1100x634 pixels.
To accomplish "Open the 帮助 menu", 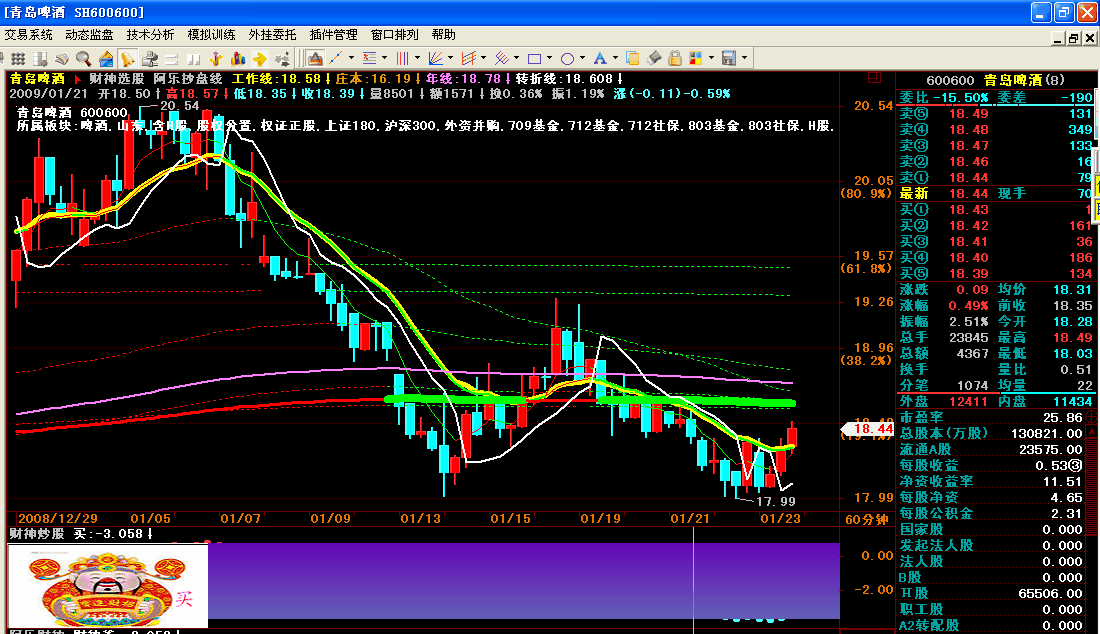I will (x=443, y=34).
